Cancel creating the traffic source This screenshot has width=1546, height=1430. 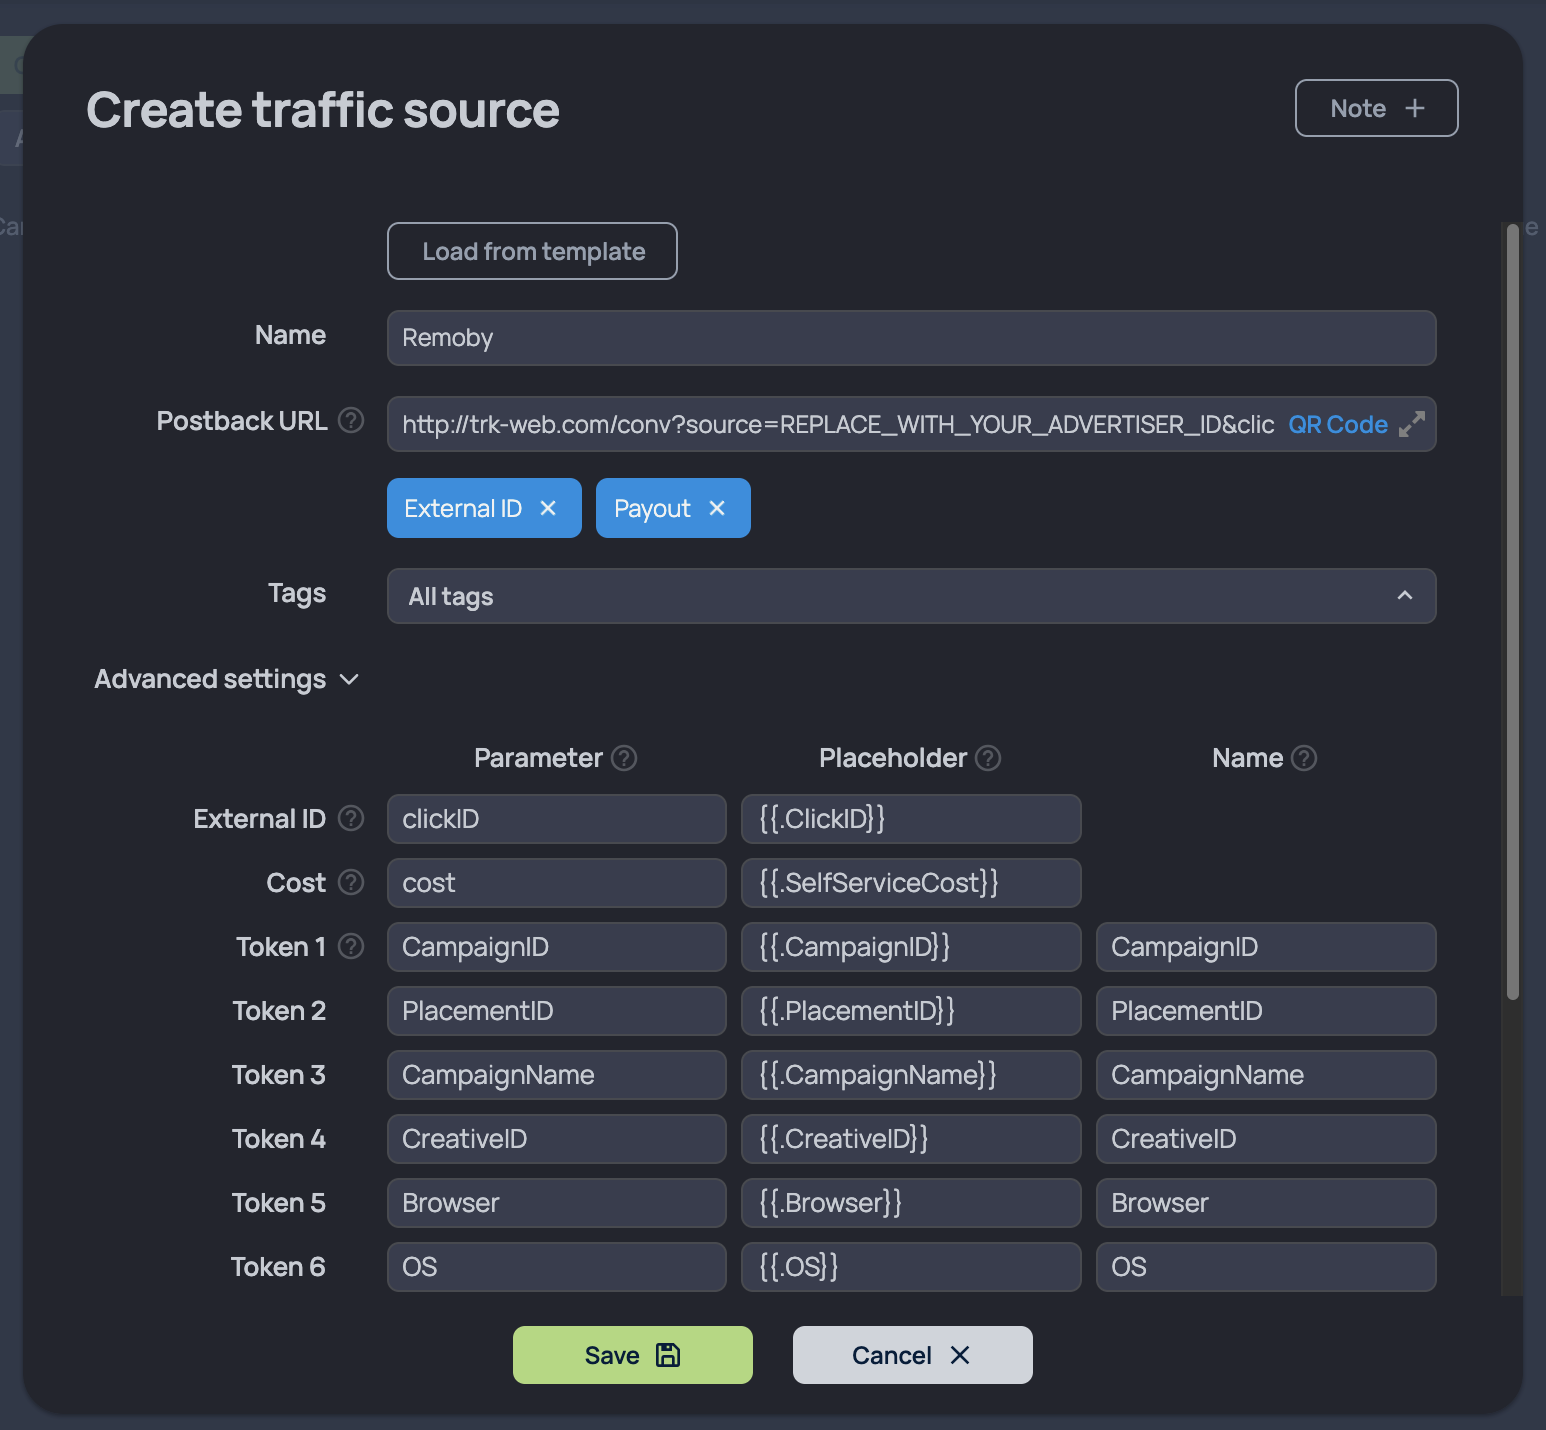(913, 1355)
